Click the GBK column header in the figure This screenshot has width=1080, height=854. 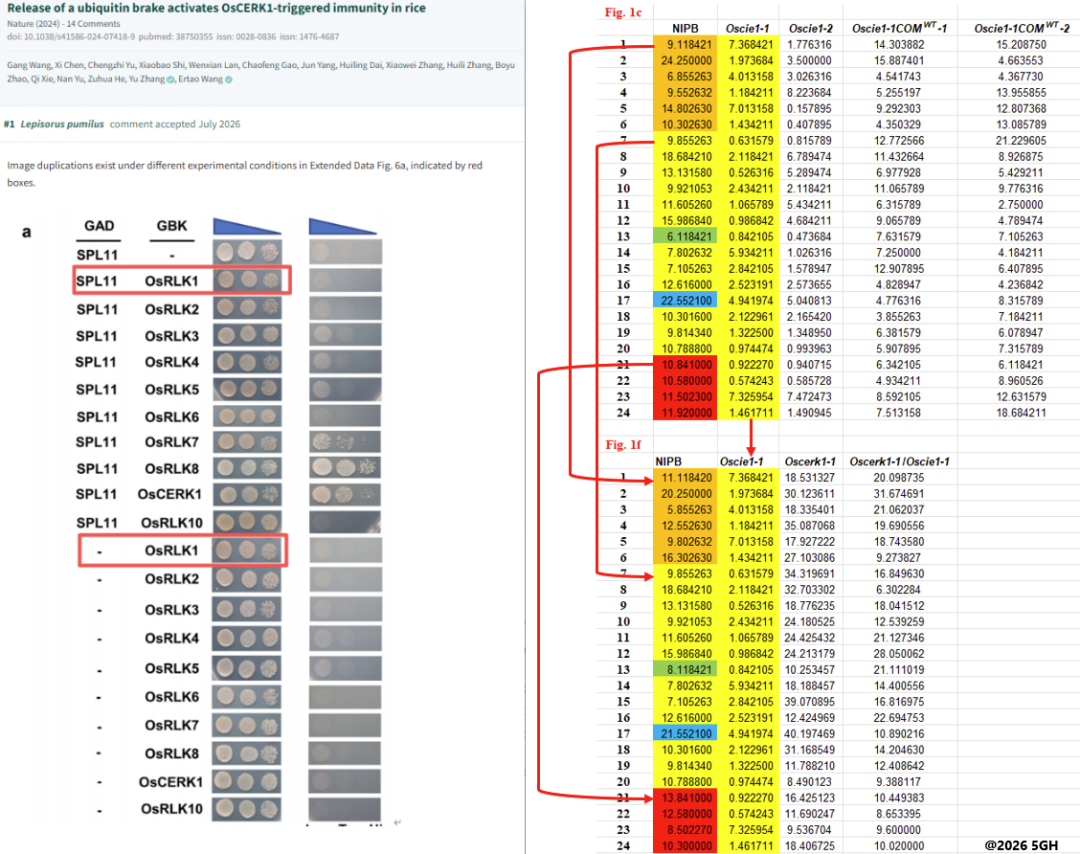pyautogui.click(x=172, y=226)
